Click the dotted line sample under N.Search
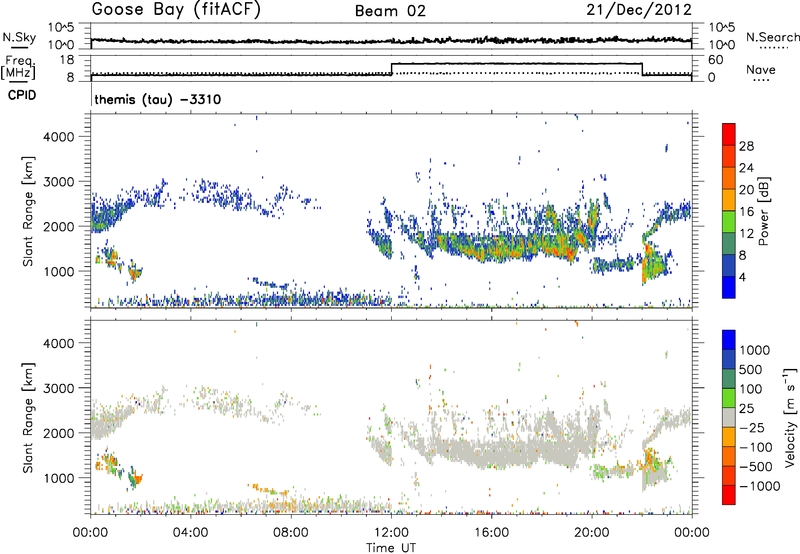 pyautogui.click(x=773, y=48)
